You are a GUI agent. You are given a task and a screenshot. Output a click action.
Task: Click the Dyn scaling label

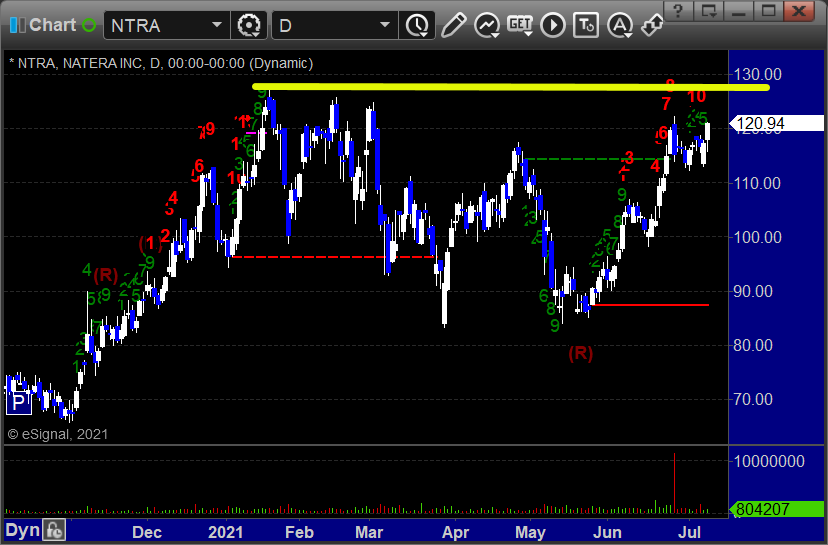click(22, 530)
